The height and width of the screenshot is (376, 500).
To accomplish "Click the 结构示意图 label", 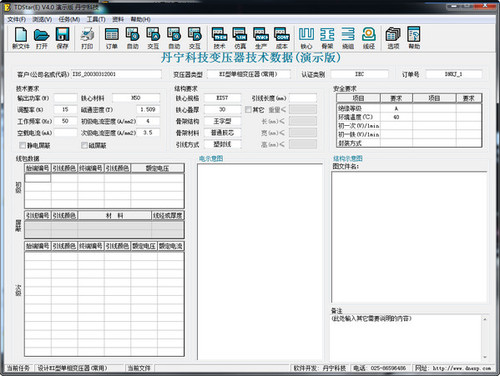I will point(348,159).
